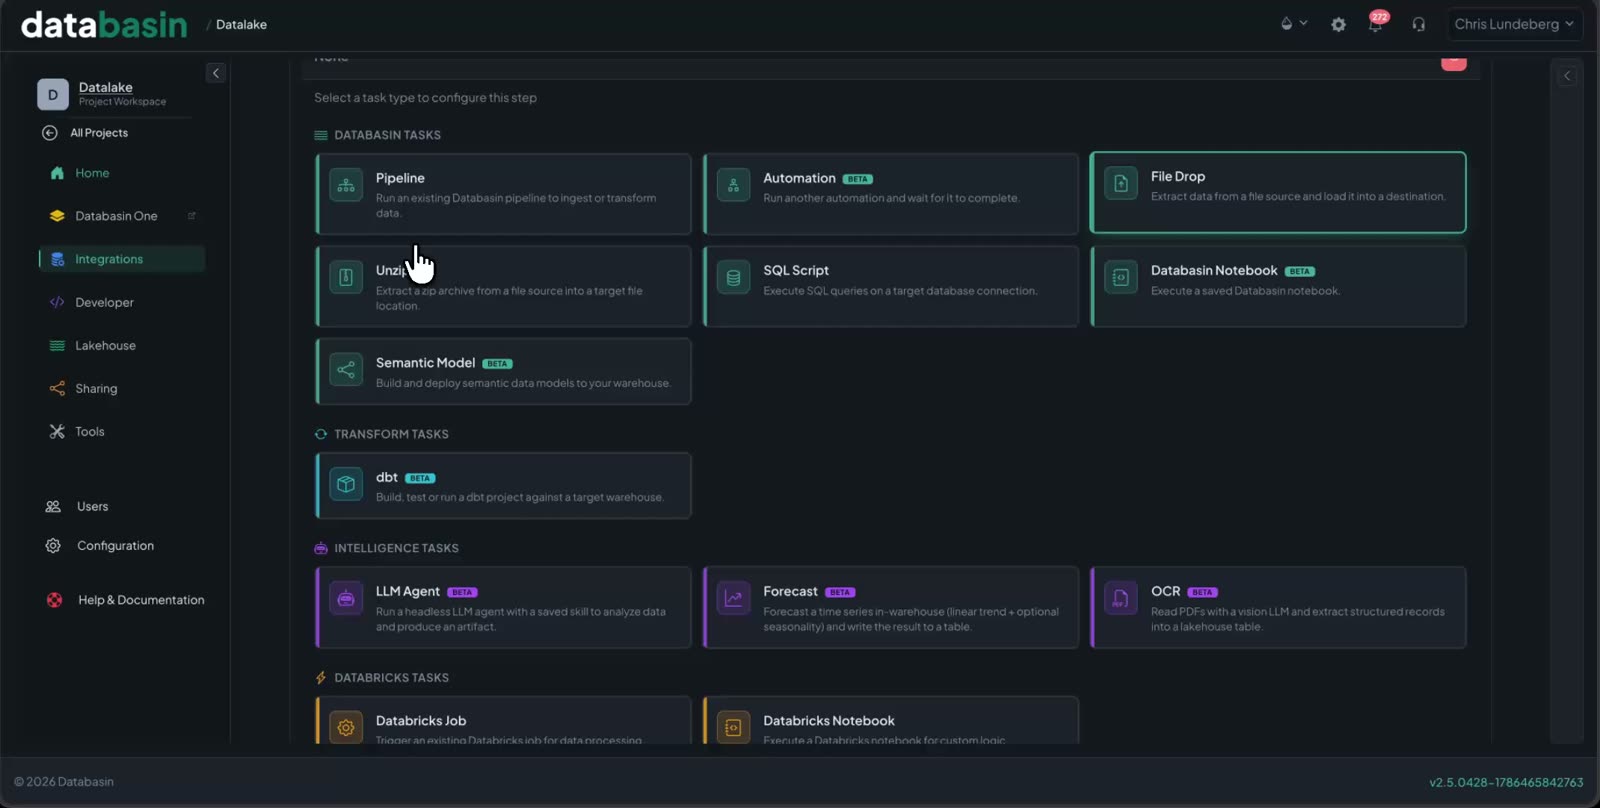The image size is (1600, 808).
Task: Click the DATABASIN TASKS section heading
Action: pyautogui.click(x=387, y=135)
